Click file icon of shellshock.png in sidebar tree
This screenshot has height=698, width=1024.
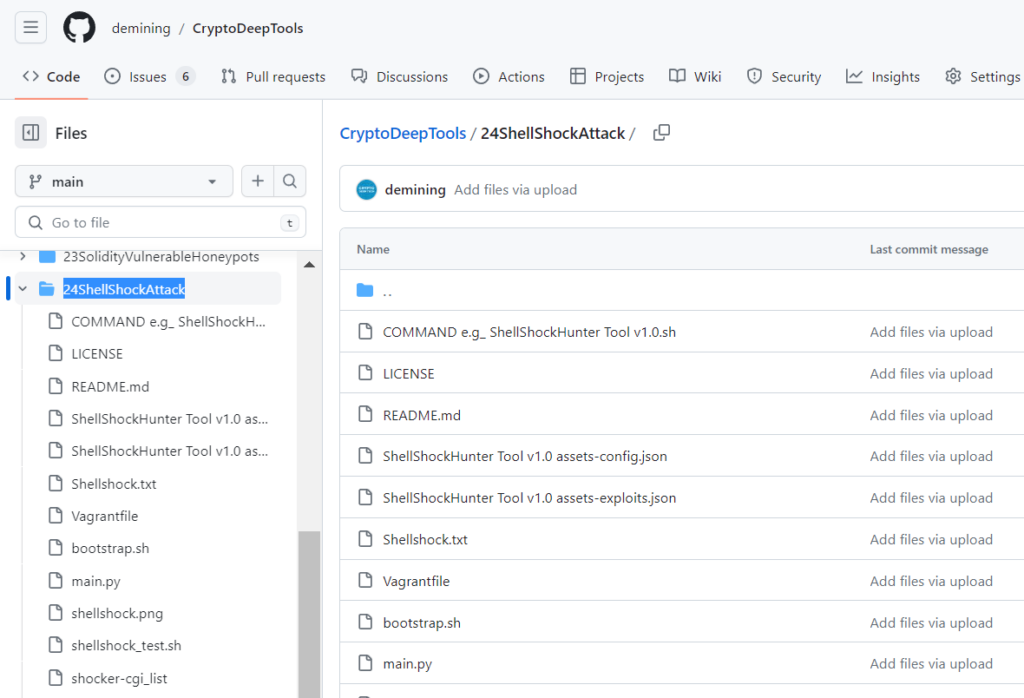point(56,612)
